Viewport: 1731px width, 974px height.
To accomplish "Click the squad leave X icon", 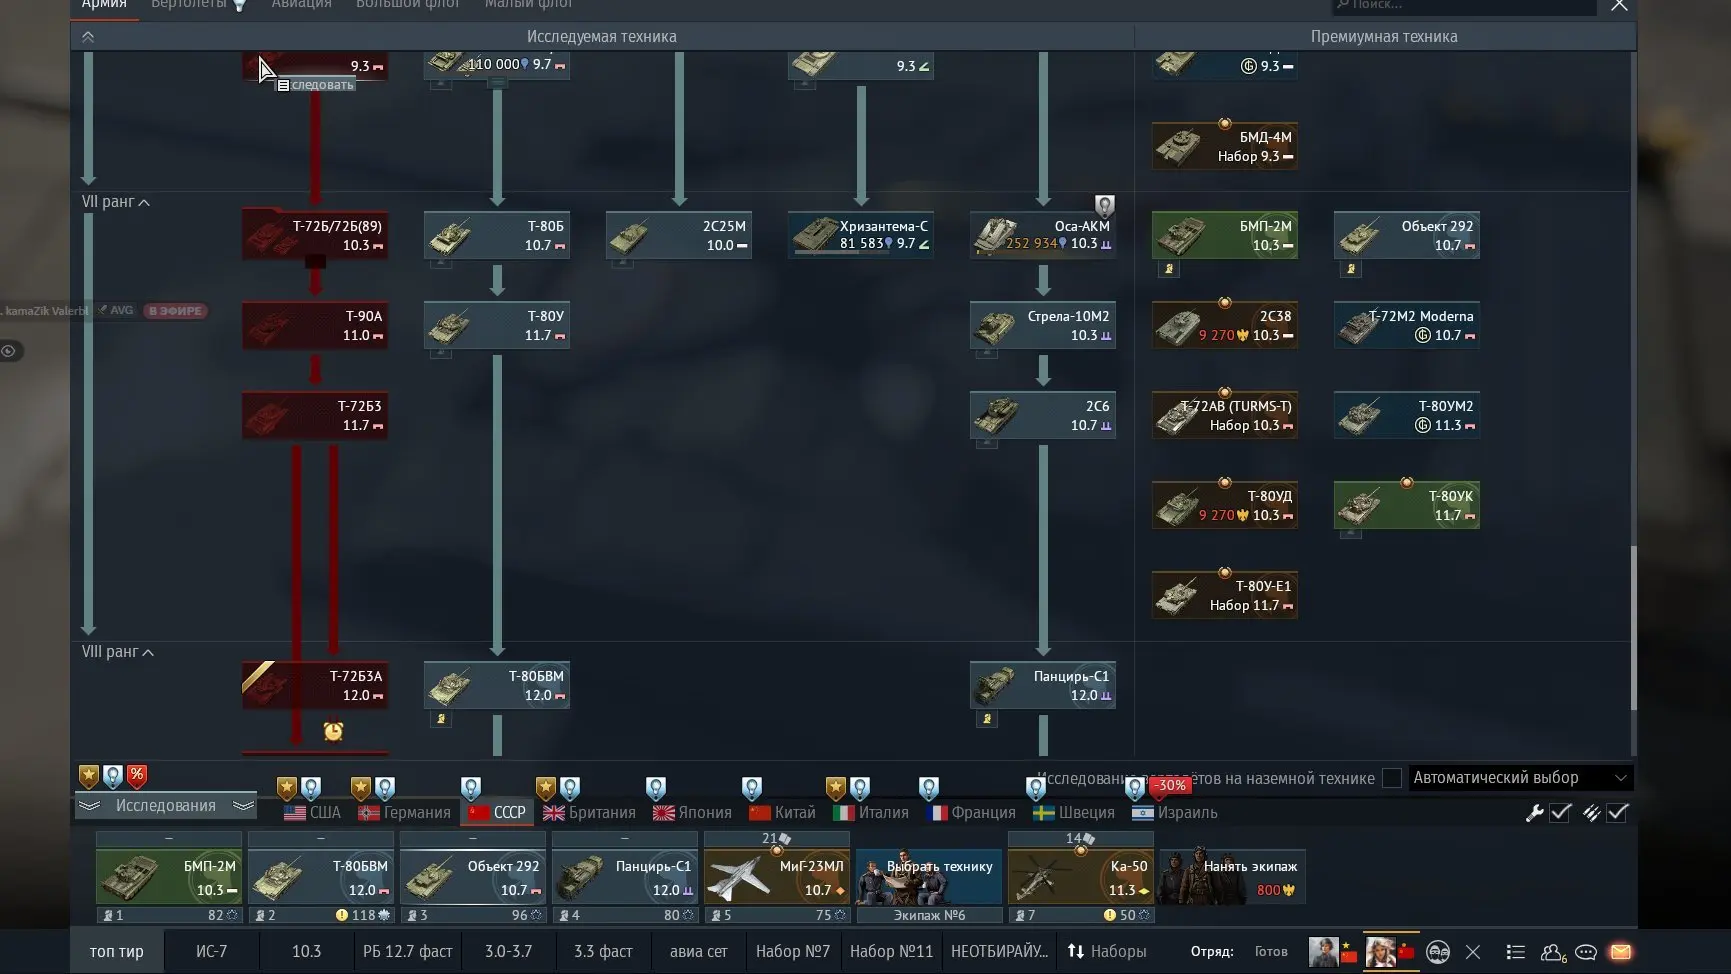I will coord(1472,952).
